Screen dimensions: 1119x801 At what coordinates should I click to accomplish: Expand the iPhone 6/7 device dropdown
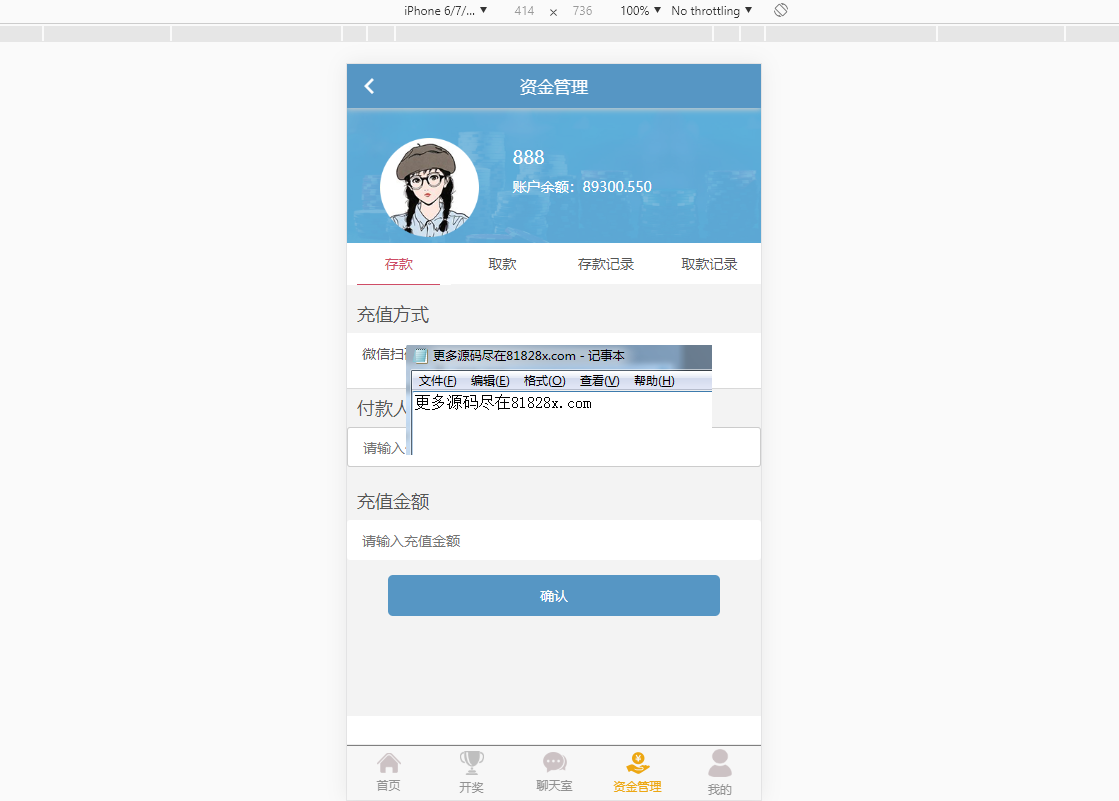coord(445,10)
